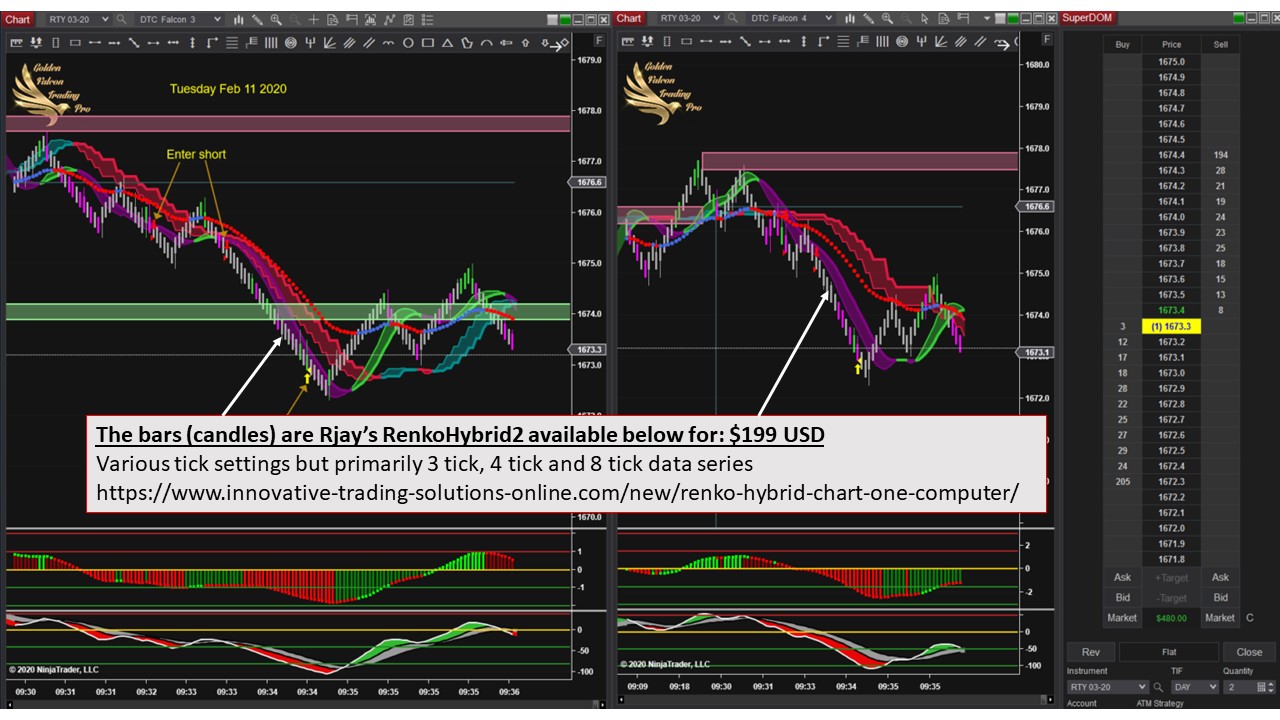The image size is (1280, 720).
Task: Select the Polygon drawing tool in Falcon 3 chart
Action: tap(466, 42)
